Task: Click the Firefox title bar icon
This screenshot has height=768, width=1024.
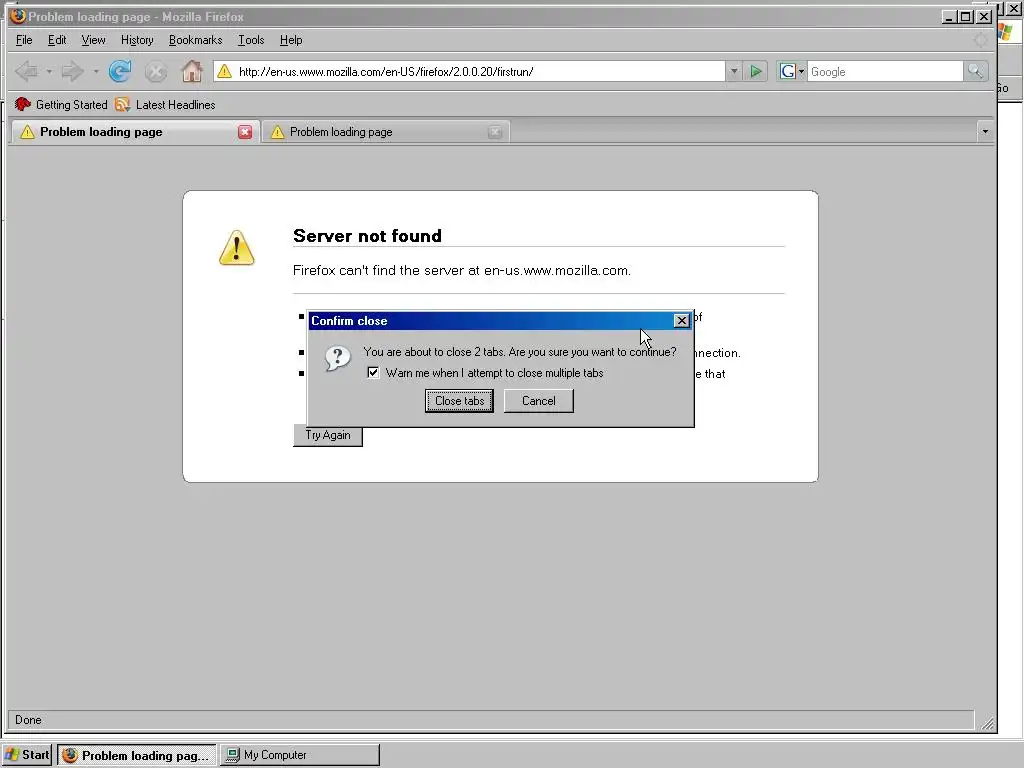Action: pyautogui.click(x=18, y=16)
